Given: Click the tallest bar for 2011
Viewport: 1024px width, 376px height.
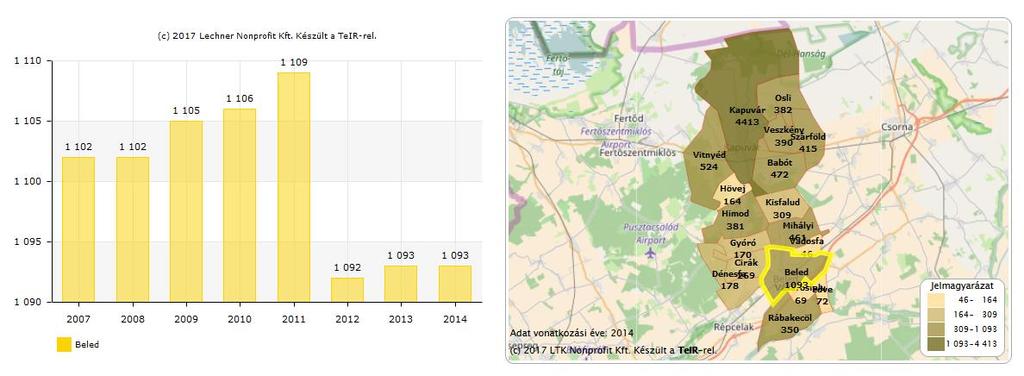Looking at the screenshot, I should click(x=293, y=187).
